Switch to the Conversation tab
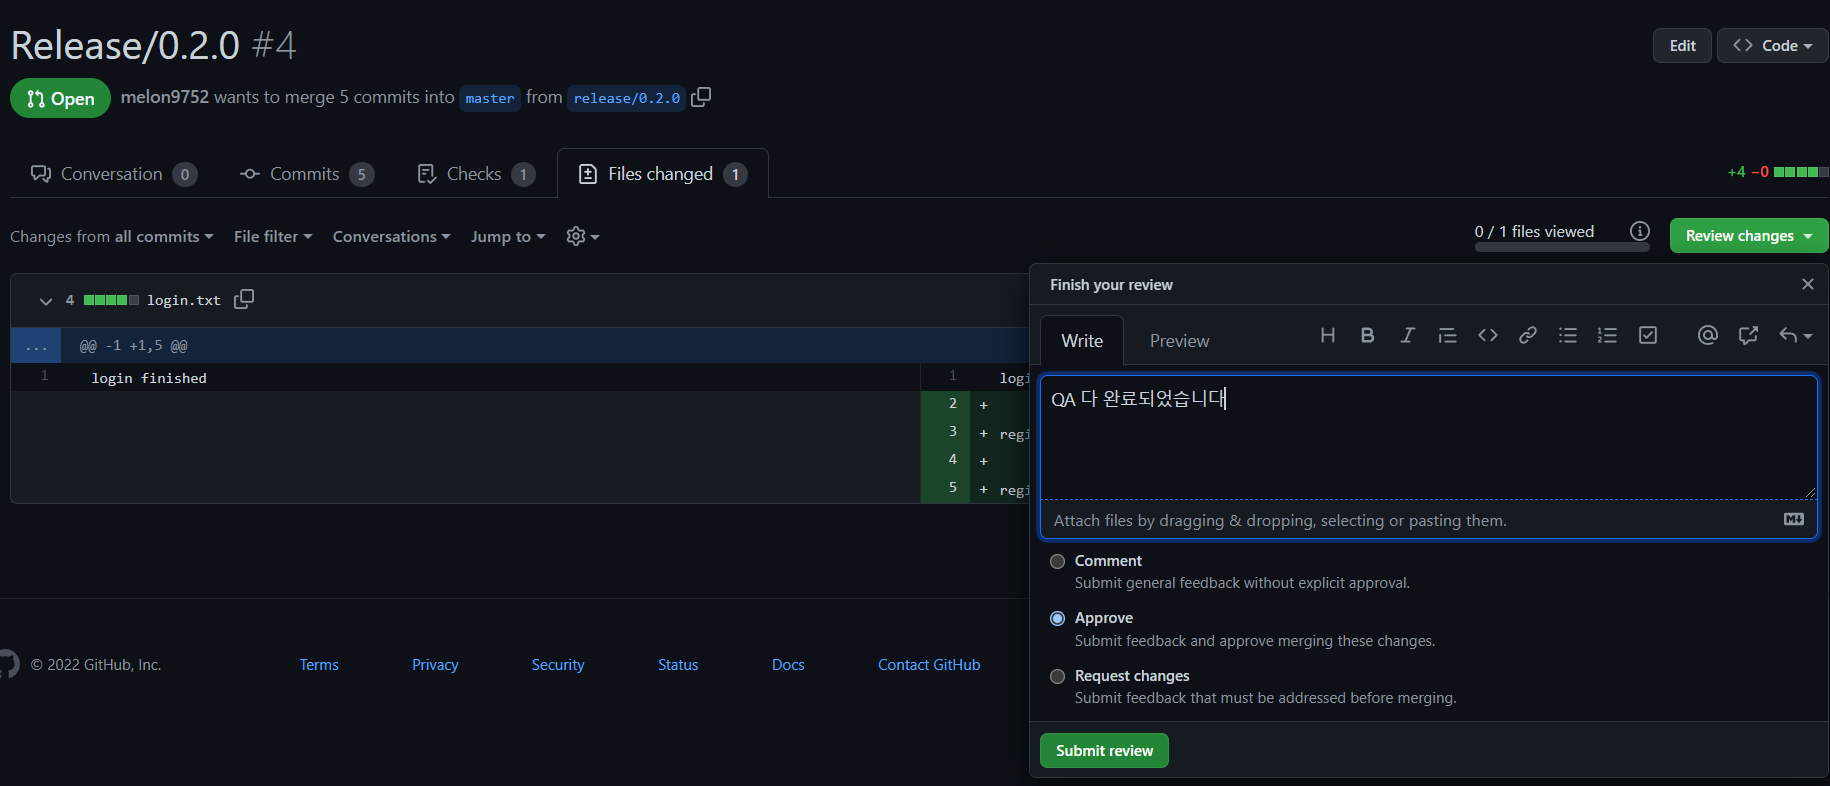 [x=113, y=174]
